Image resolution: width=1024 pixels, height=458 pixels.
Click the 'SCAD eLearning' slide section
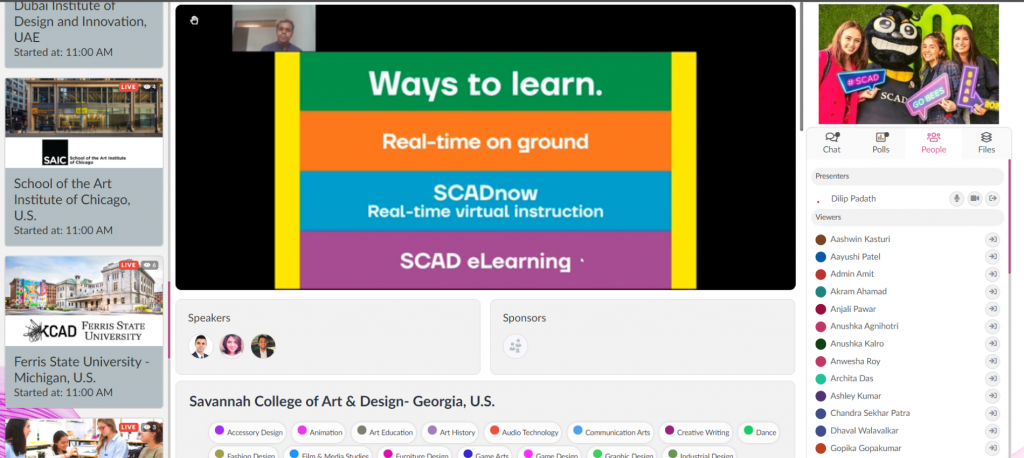485,261
